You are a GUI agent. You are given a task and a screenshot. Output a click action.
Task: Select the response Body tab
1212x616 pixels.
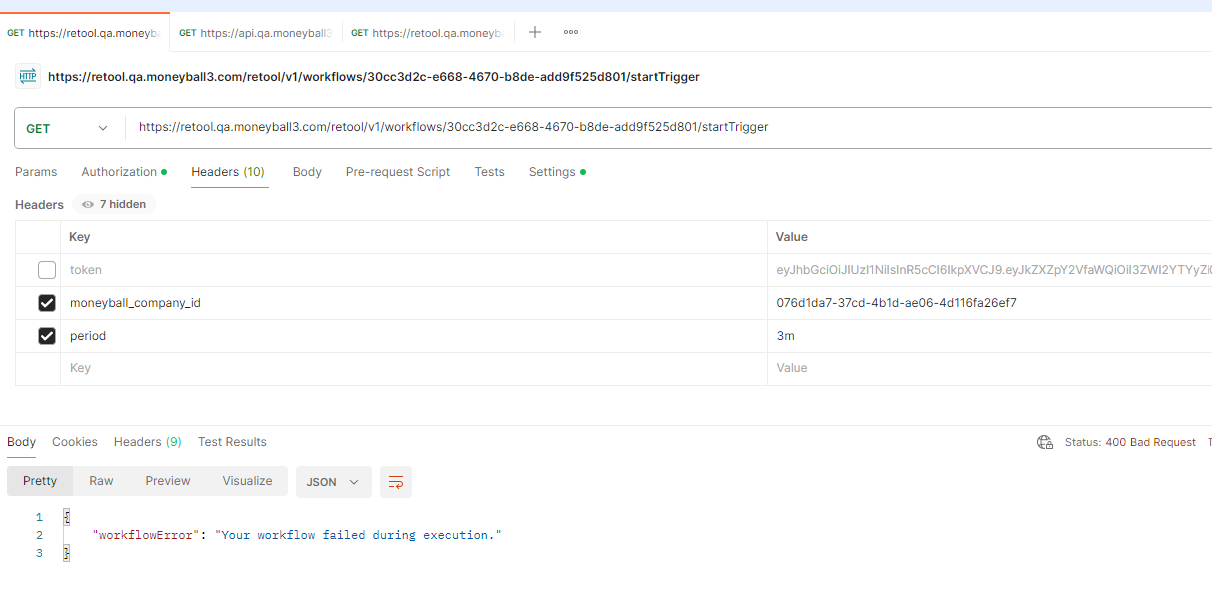pos(21,442)
